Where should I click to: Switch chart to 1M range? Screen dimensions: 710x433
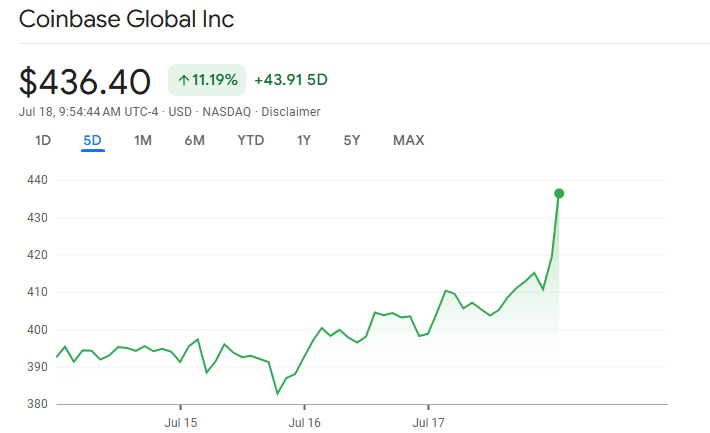143,140
